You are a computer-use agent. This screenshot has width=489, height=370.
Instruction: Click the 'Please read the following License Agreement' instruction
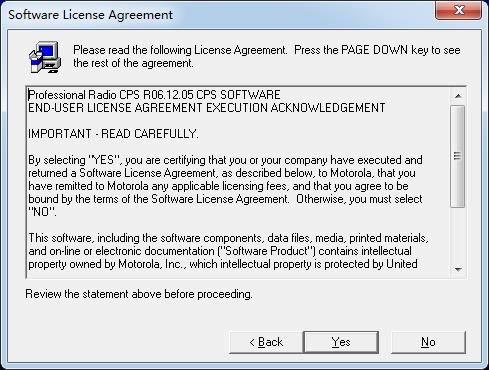180,50
